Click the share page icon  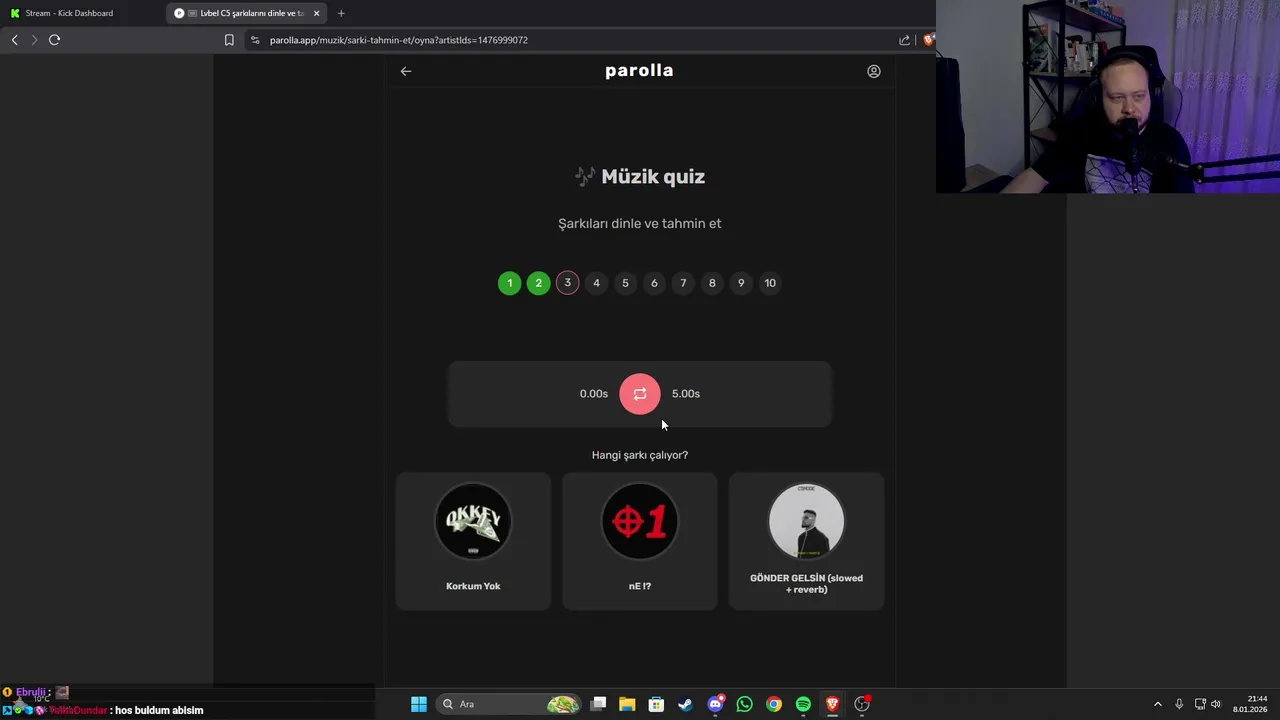click(905, 40)
